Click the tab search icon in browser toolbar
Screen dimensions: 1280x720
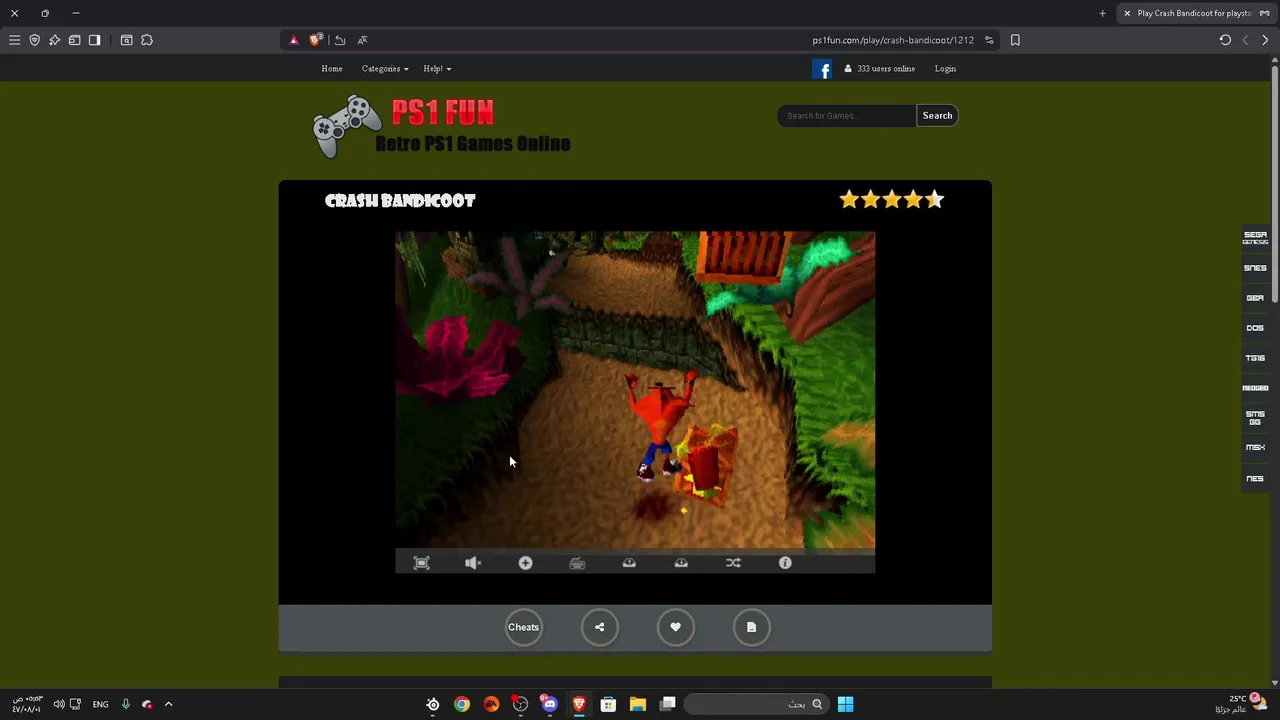126,40
